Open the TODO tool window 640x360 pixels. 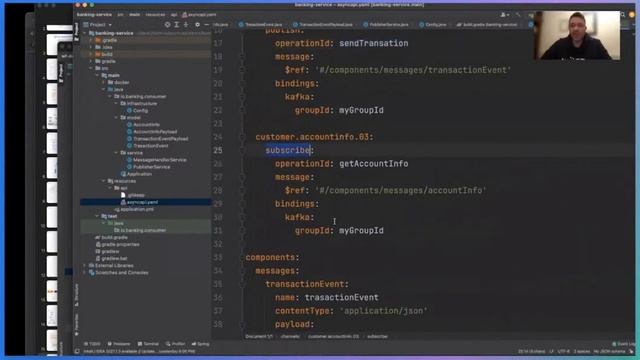92,344
